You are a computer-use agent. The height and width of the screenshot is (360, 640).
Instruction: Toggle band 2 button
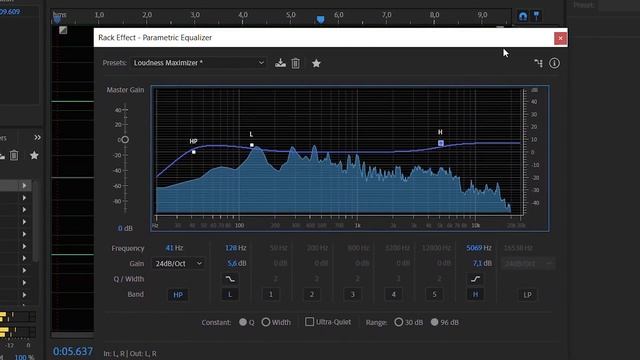(x=311, y=295)
